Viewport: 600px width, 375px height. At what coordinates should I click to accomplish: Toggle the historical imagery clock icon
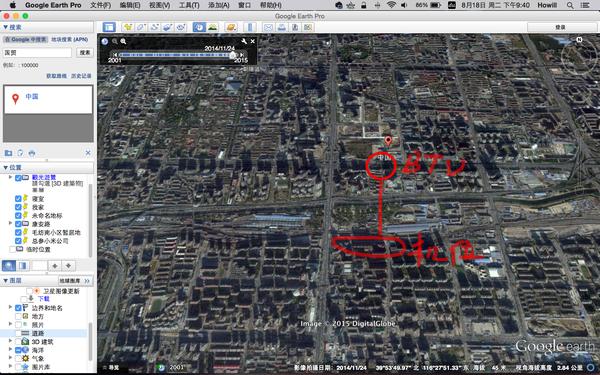tap(199, 27)
